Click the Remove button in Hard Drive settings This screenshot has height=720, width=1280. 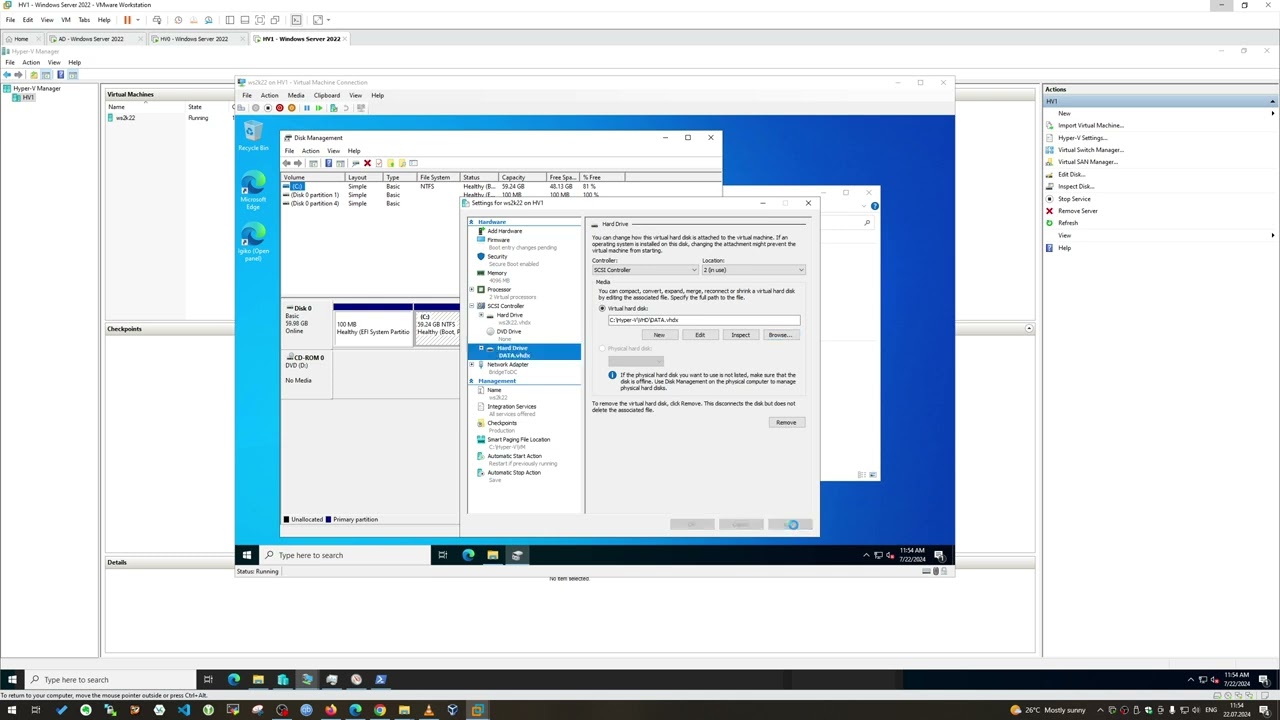point(786,423)
